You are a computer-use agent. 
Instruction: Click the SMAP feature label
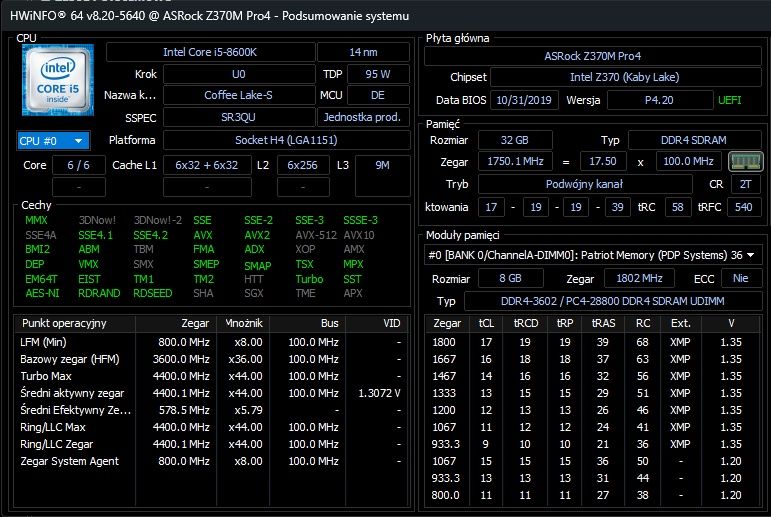tap(258, 266)
